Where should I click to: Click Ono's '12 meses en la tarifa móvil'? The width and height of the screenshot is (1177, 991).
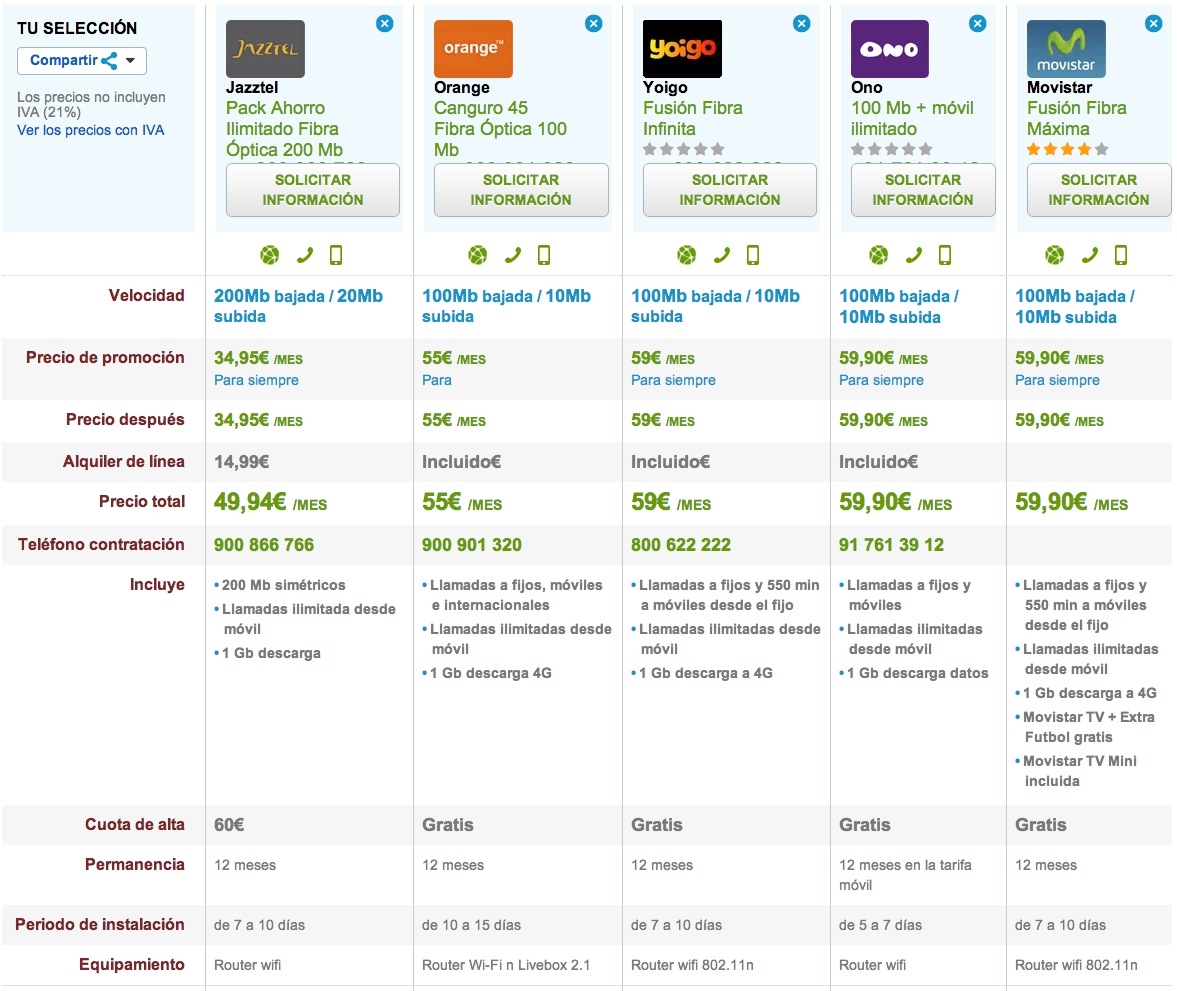pos(905,875)
